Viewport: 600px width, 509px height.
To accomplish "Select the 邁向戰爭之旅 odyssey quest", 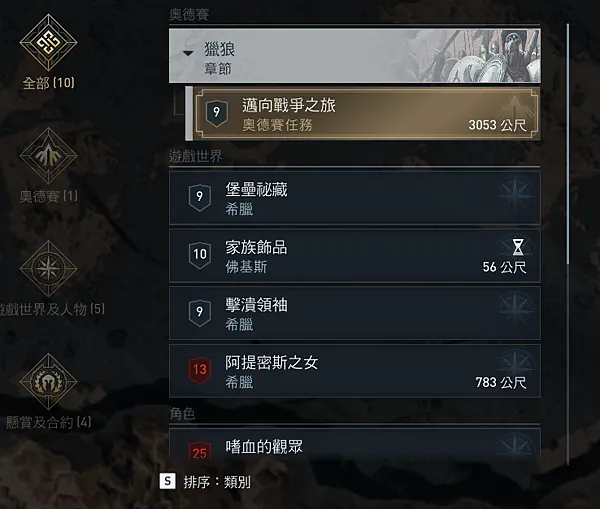I will (x=367, y=113).
